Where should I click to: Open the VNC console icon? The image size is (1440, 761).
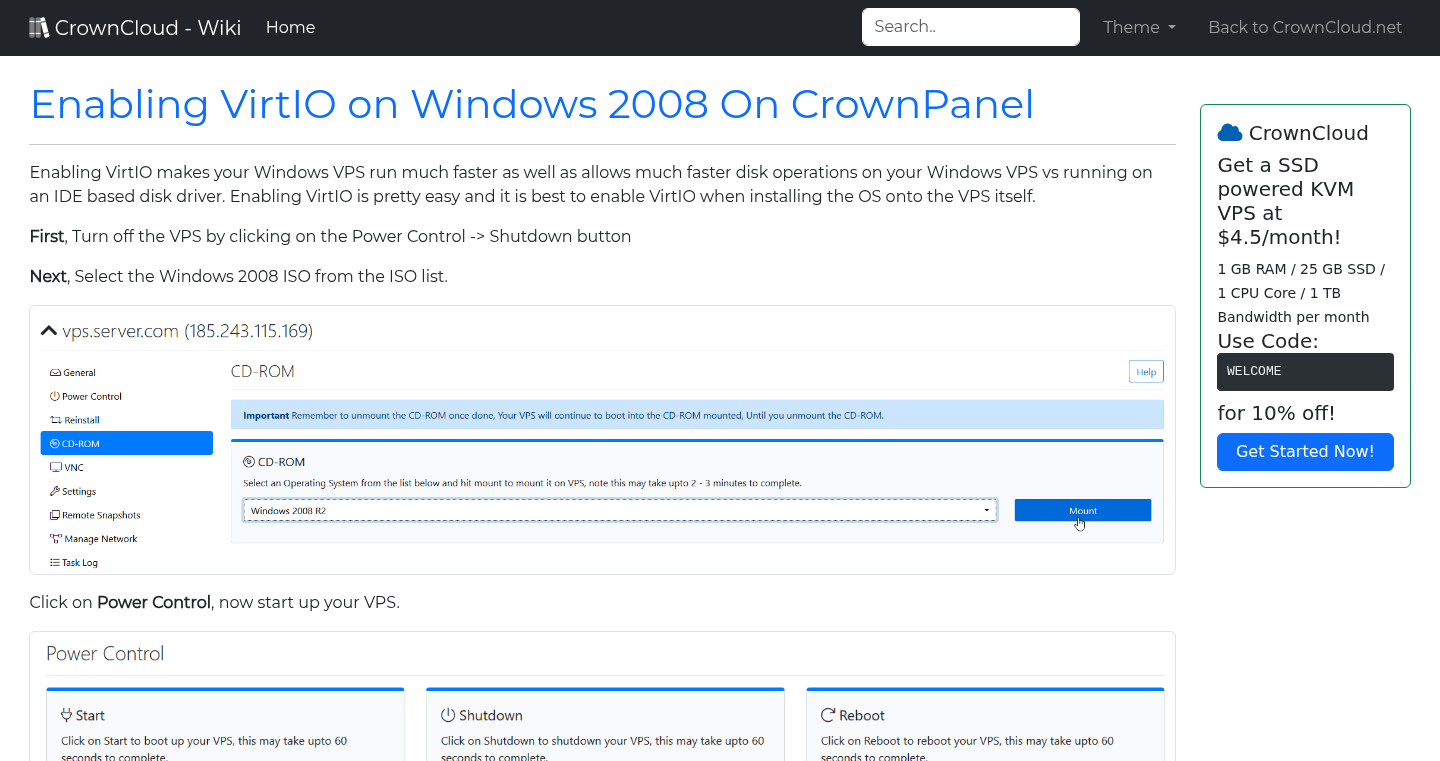tap(56, 467)
